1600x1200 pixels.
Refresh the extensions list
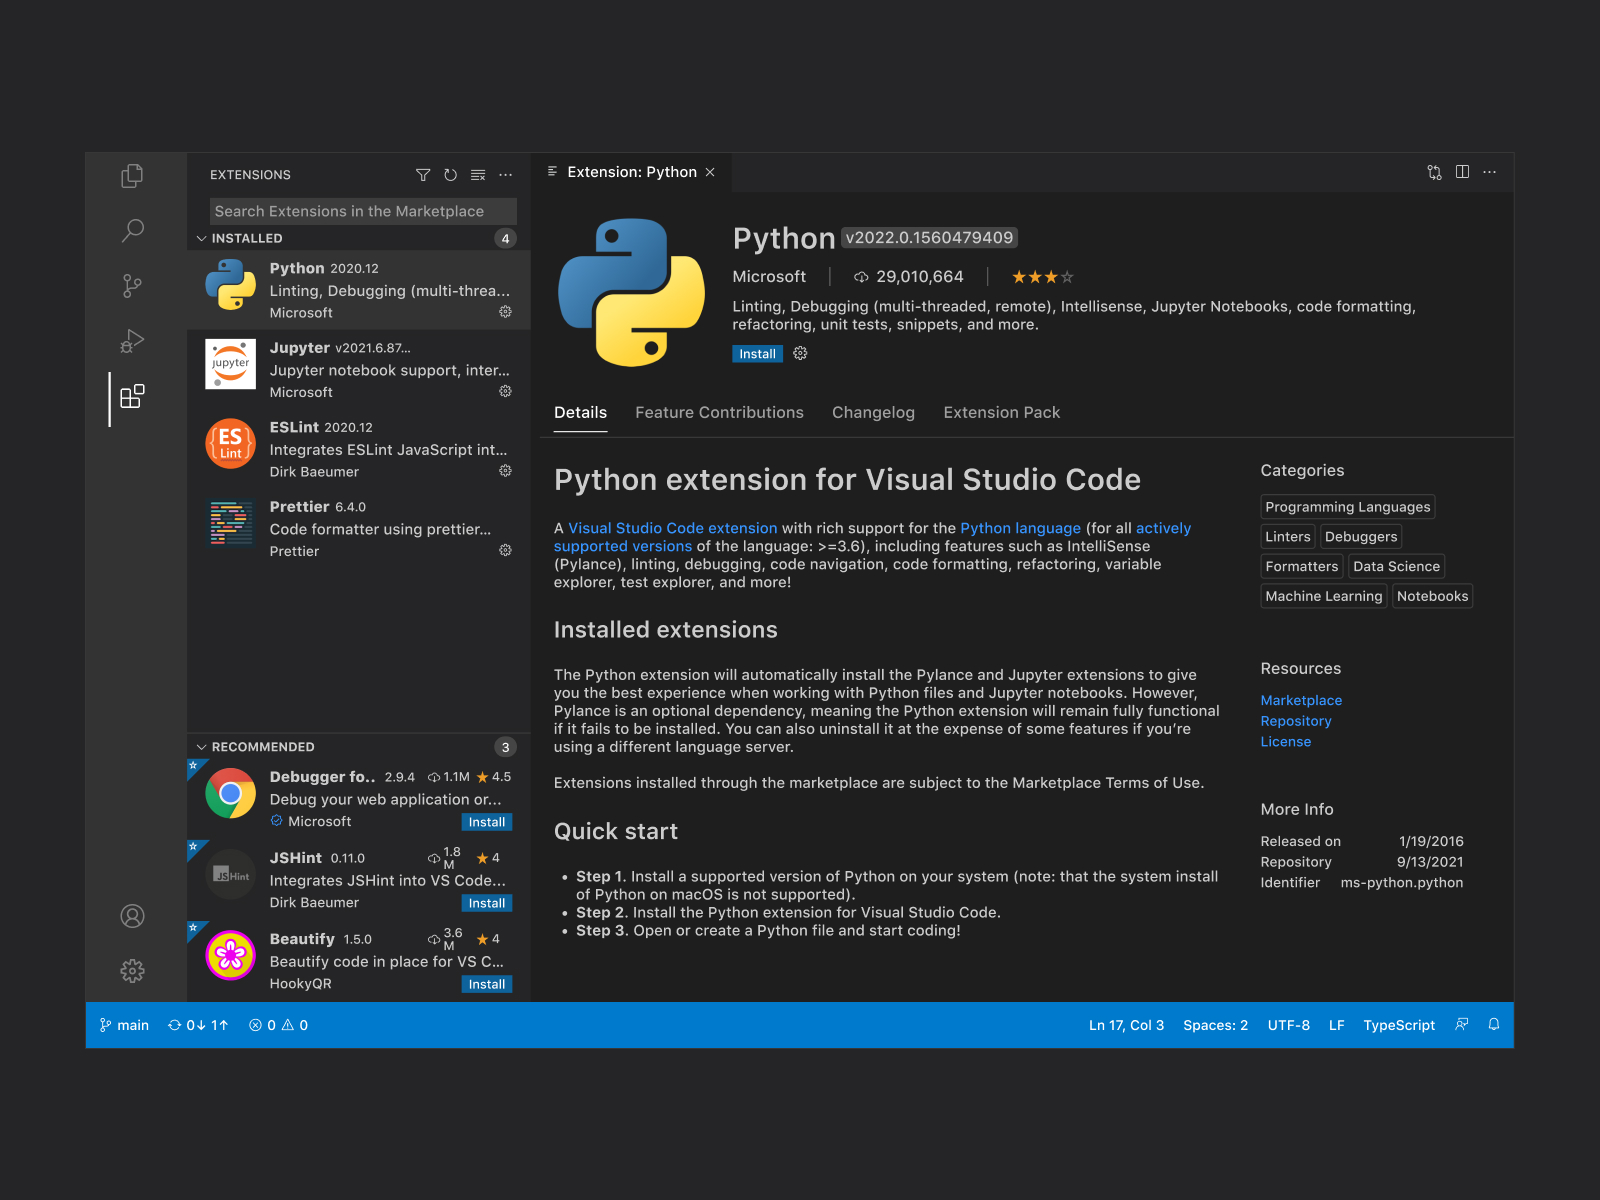point(450,174)
